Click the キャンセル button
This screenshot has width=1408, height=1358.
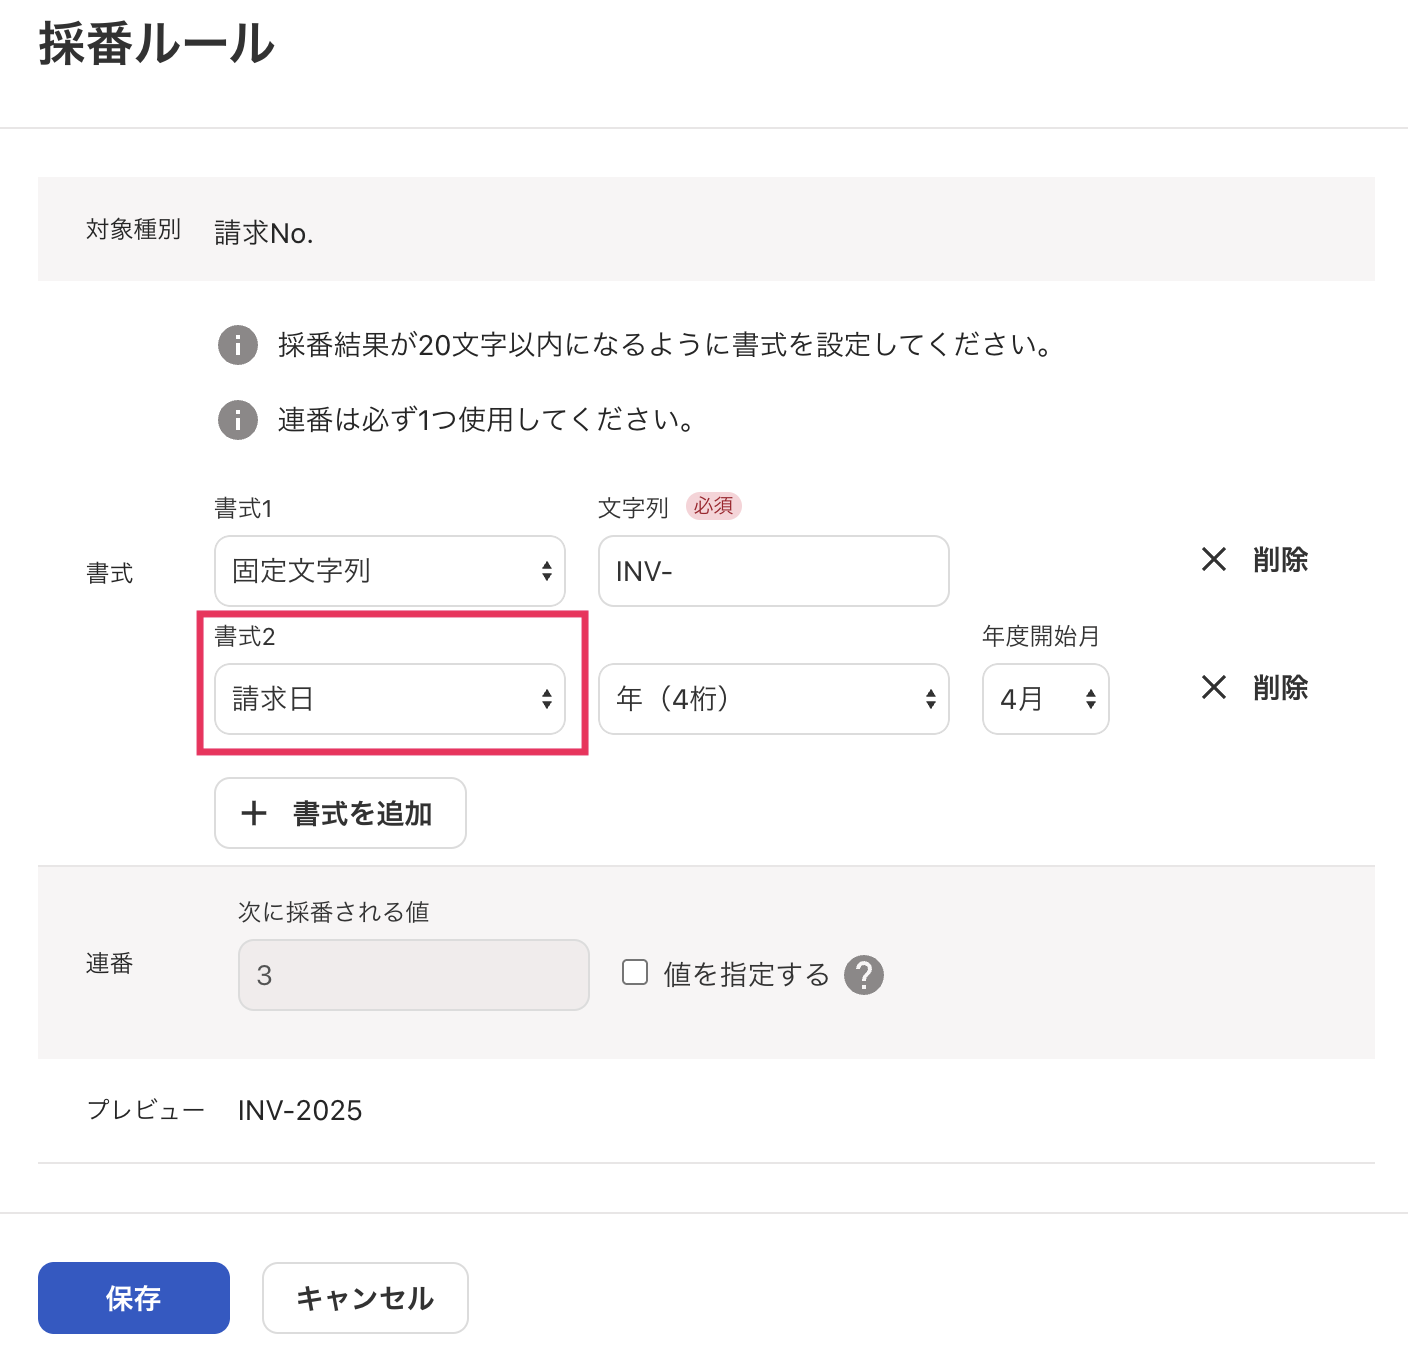pos(365,1298)
